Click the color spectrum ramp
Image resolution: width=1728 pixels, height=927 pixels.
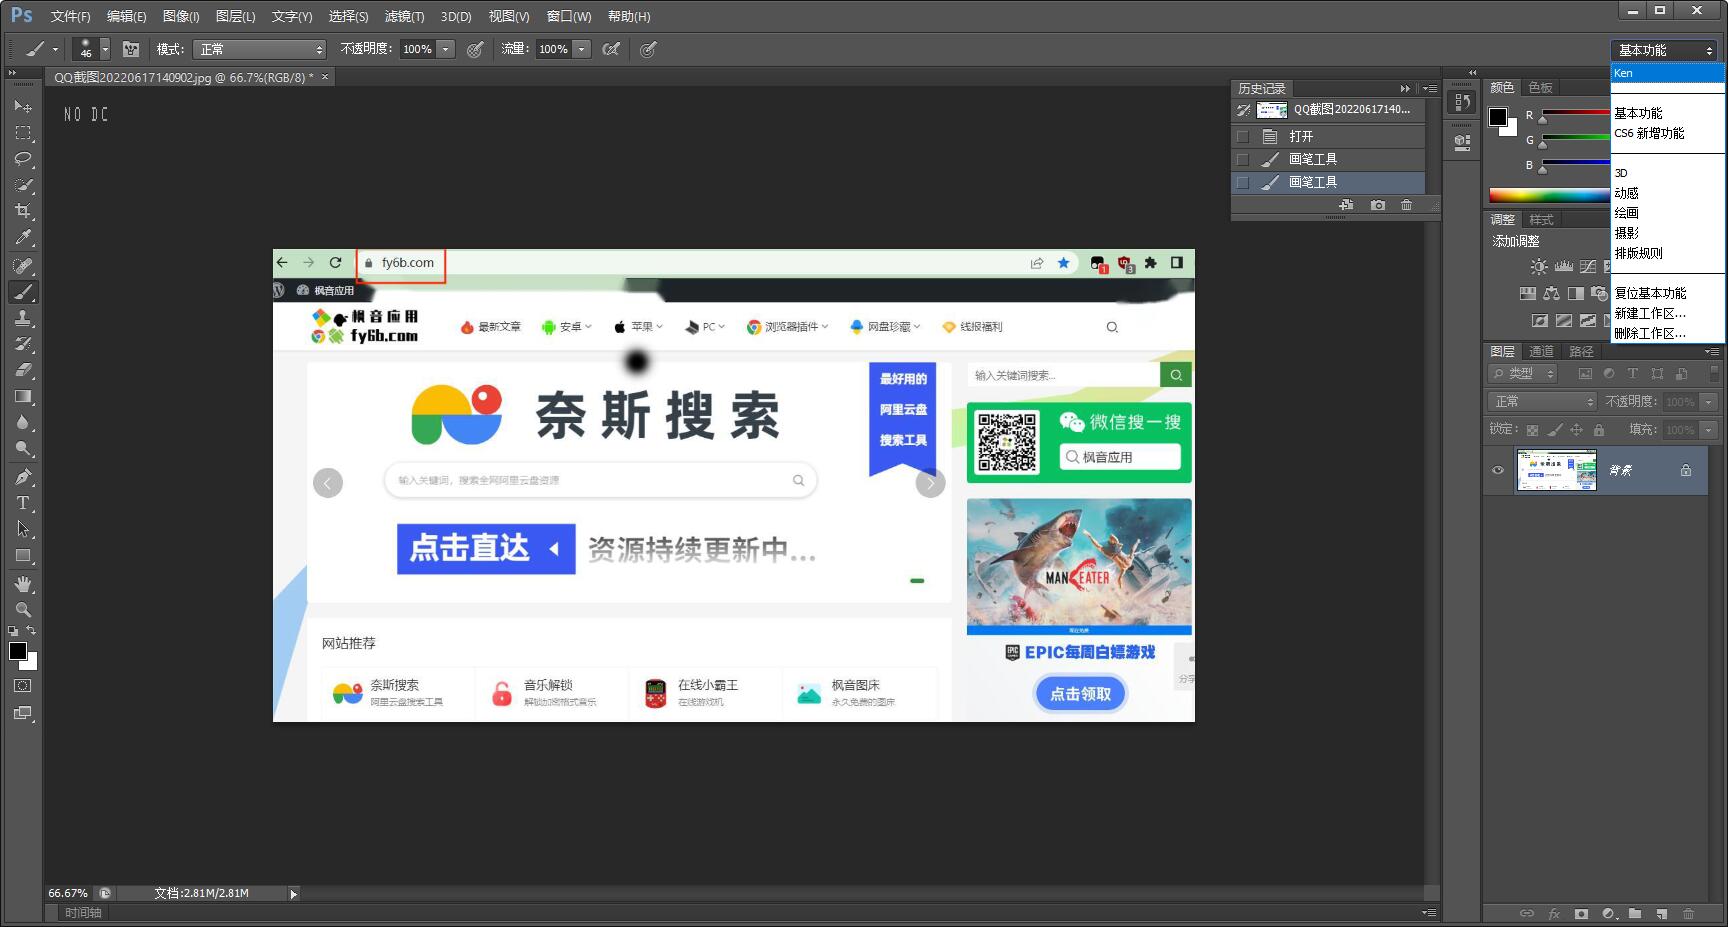(x=1549, y=195)
